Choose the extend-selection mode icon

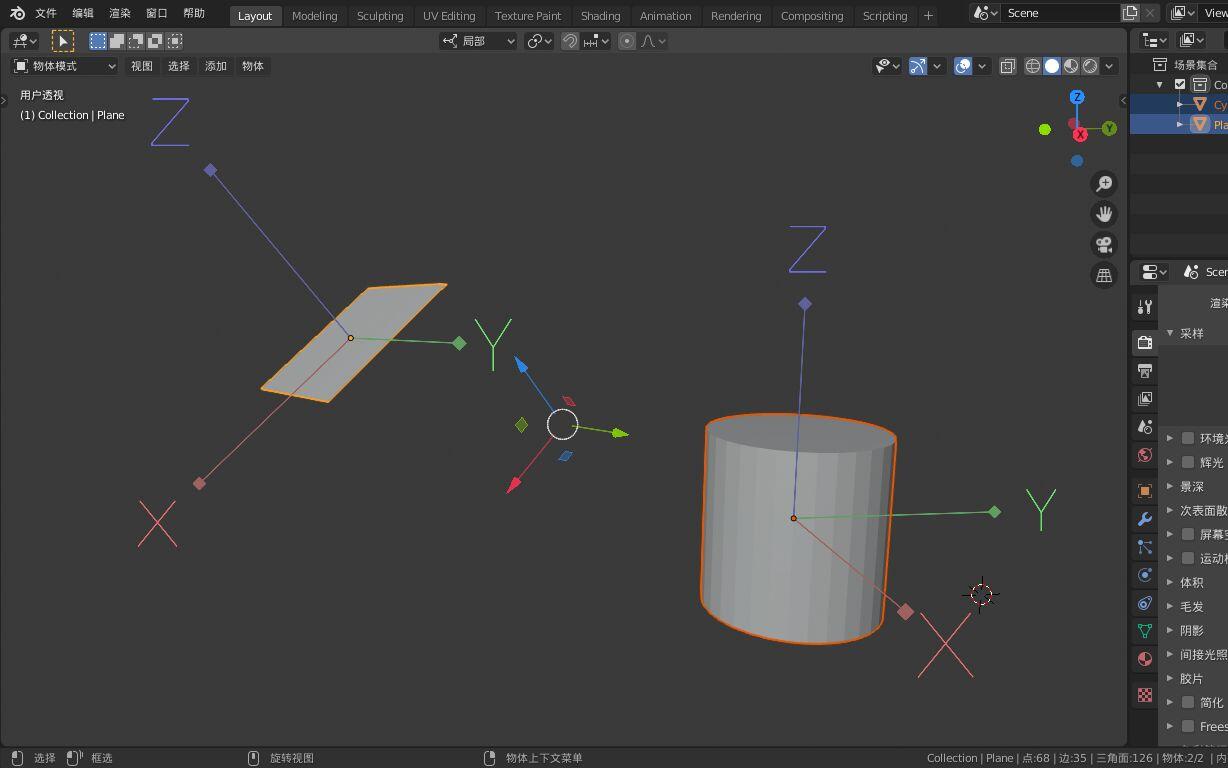click(117, 41)
